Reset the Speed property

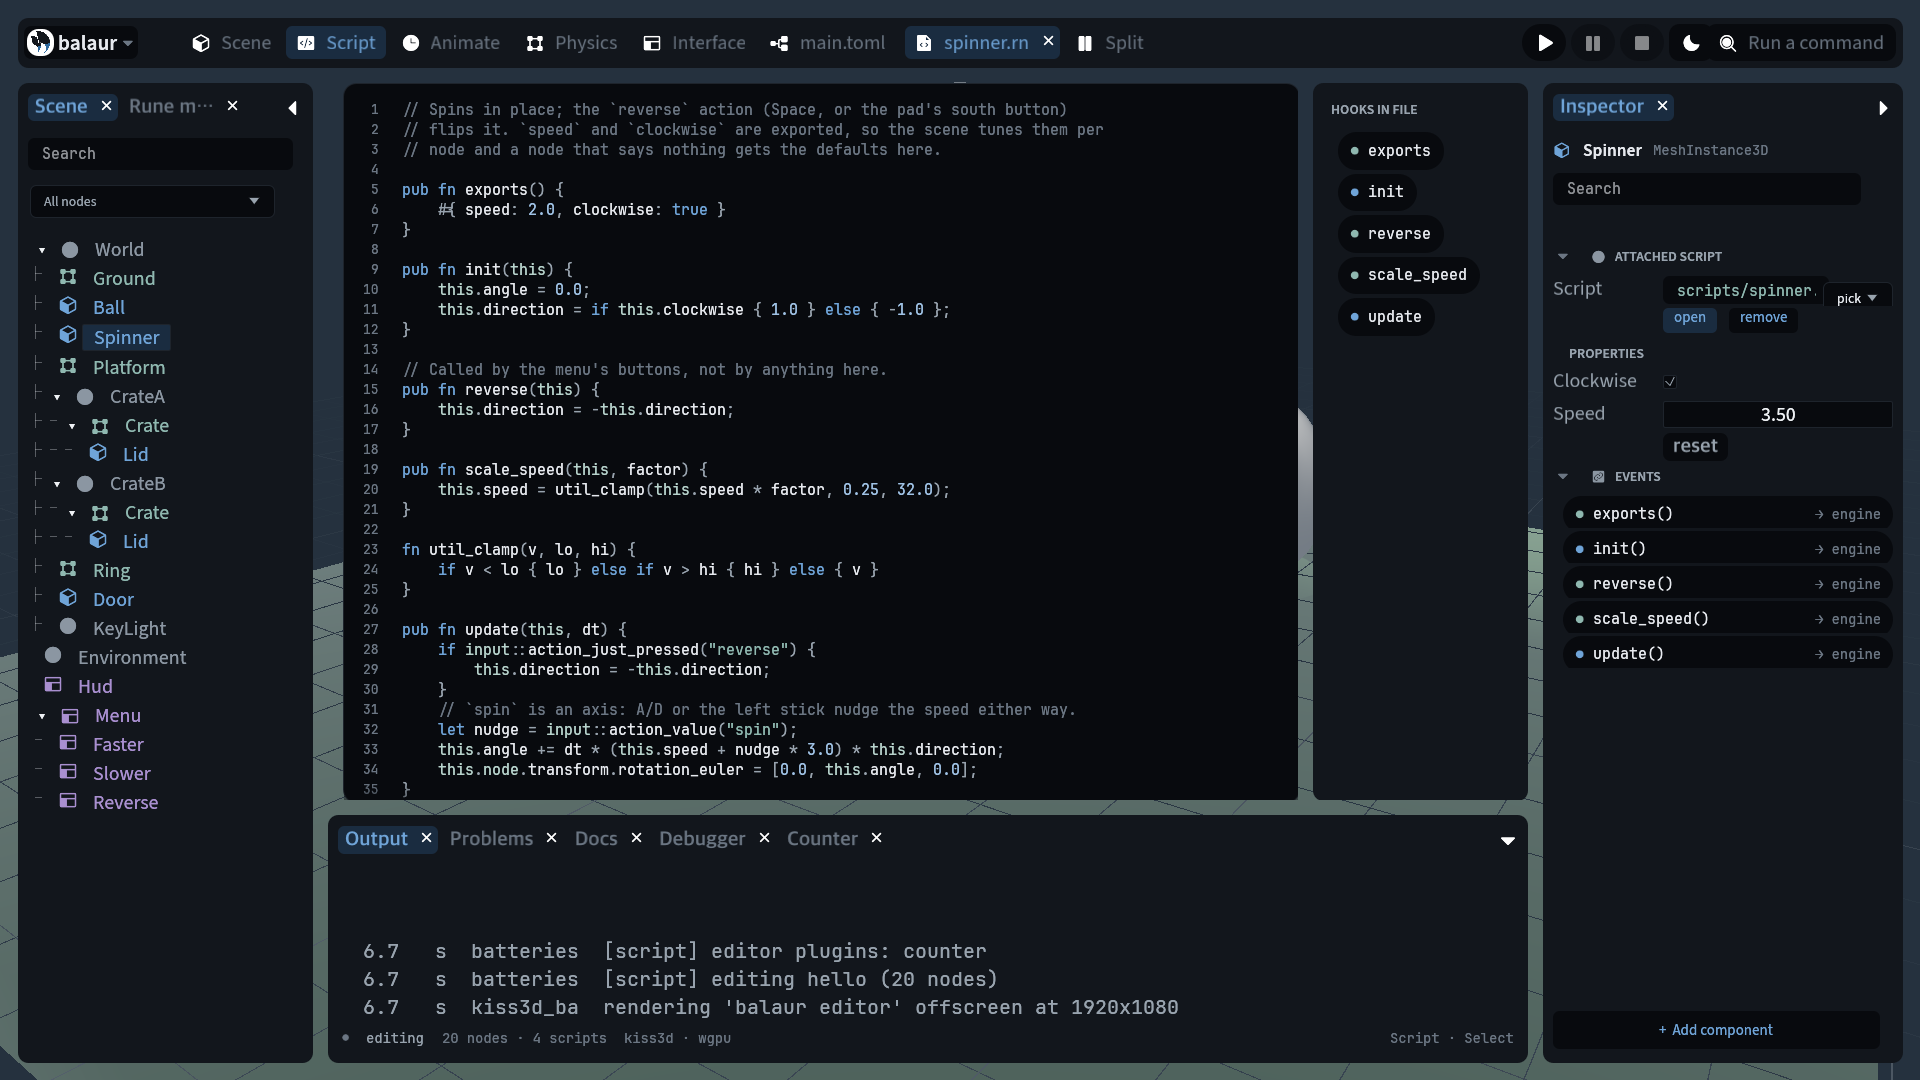click(1695, 446)
